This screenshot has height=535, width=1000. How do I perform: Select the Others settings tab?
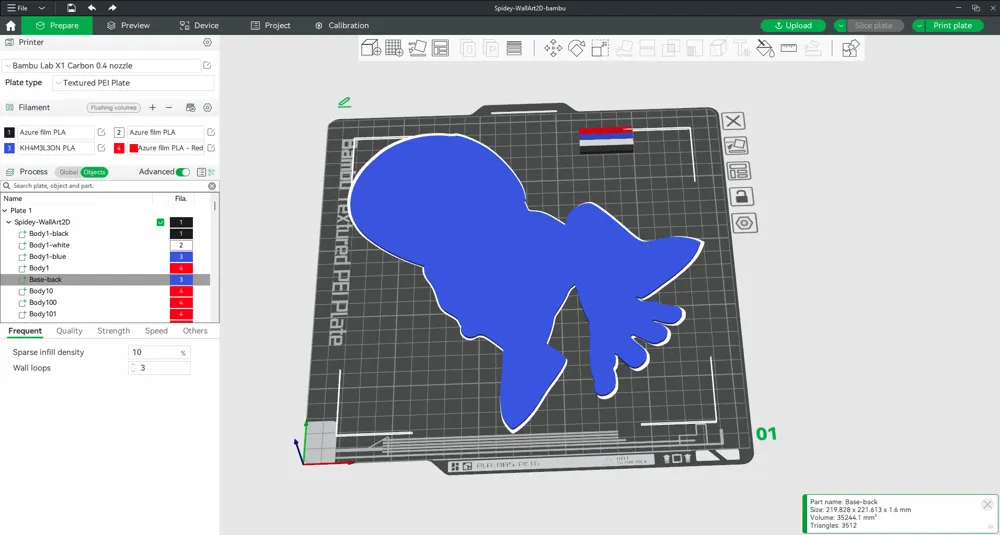click(x=195, y=331)
